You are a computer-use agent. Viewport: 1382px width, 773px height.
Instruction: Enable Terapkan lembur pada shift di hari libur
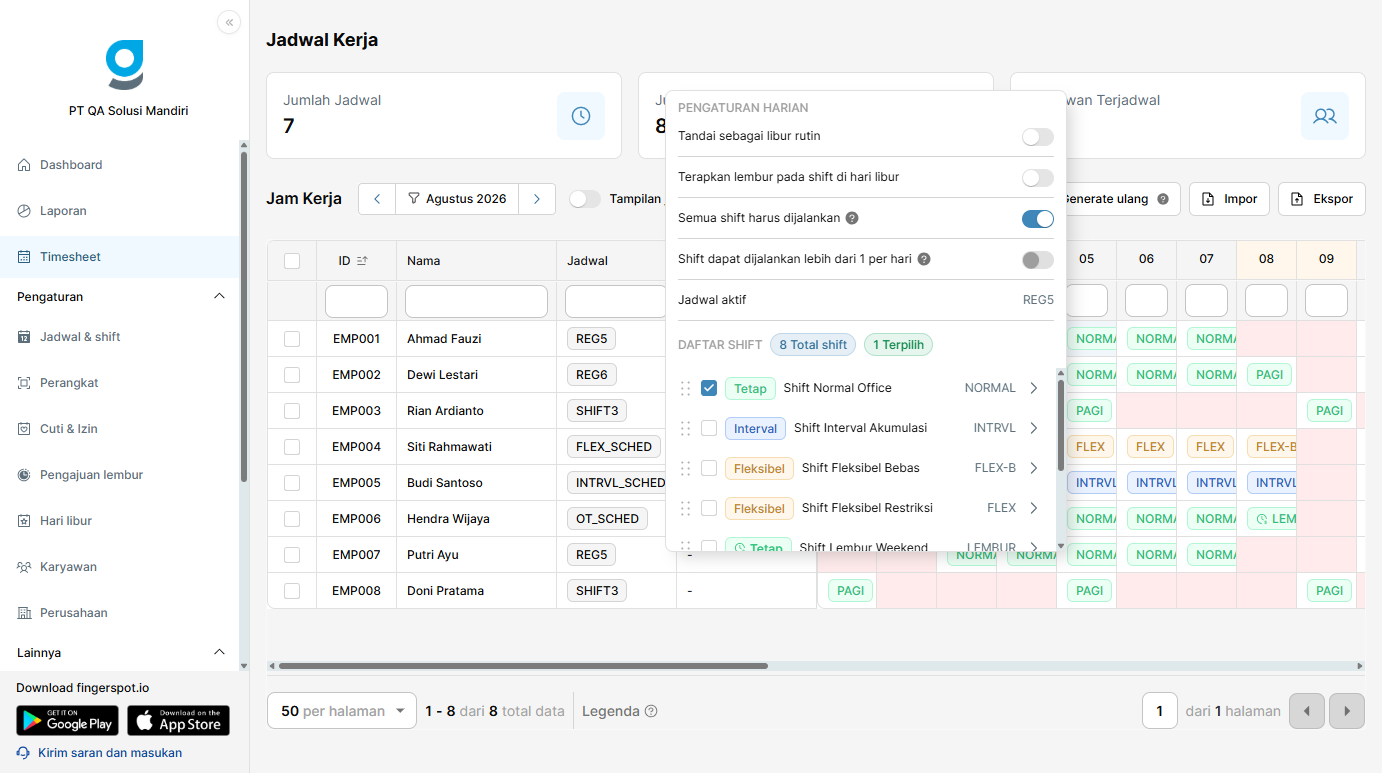[x=1038, y=178]
